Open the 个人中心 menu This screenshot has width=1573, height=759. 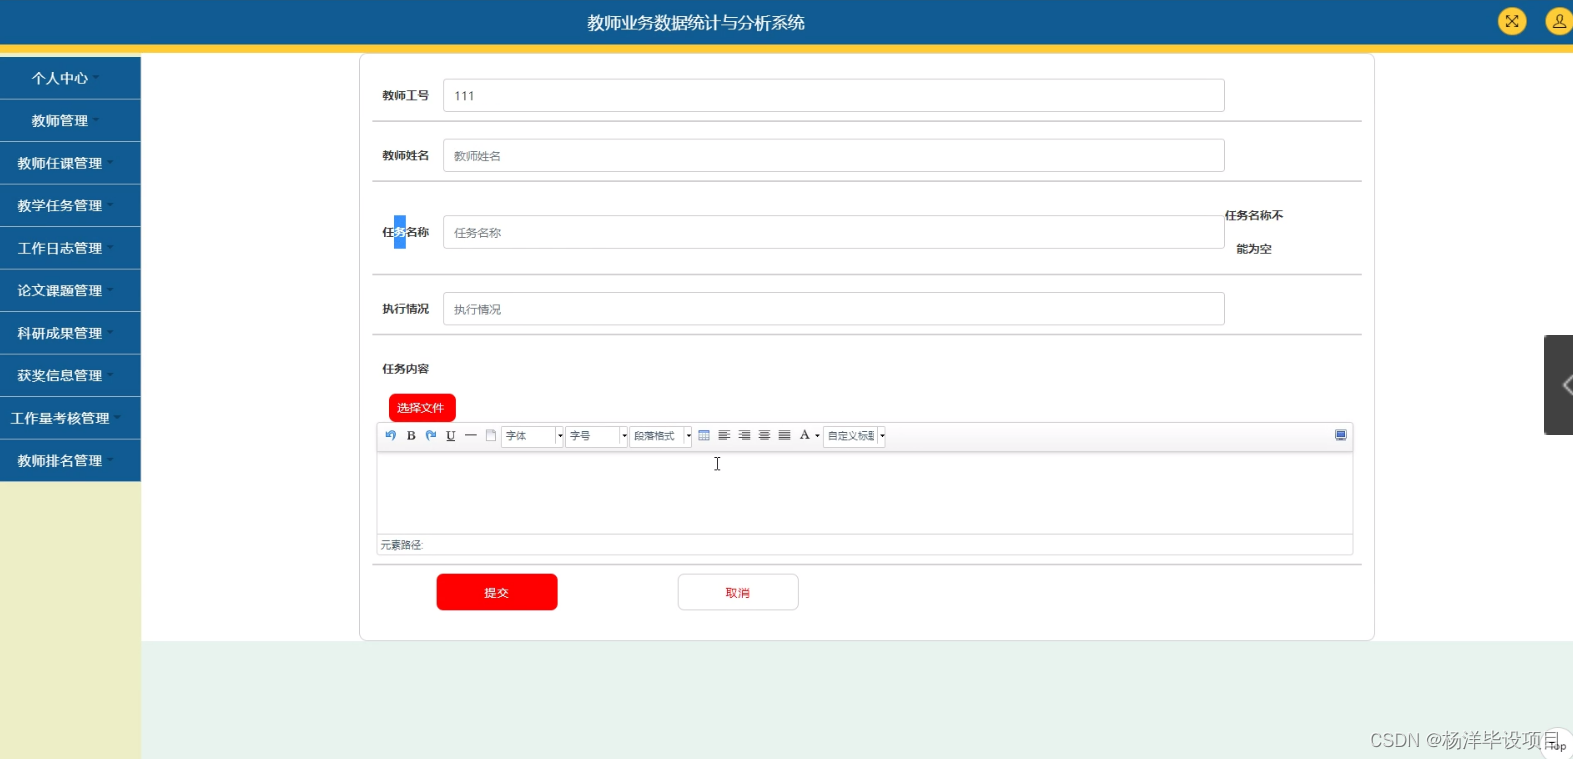point(70,78)
